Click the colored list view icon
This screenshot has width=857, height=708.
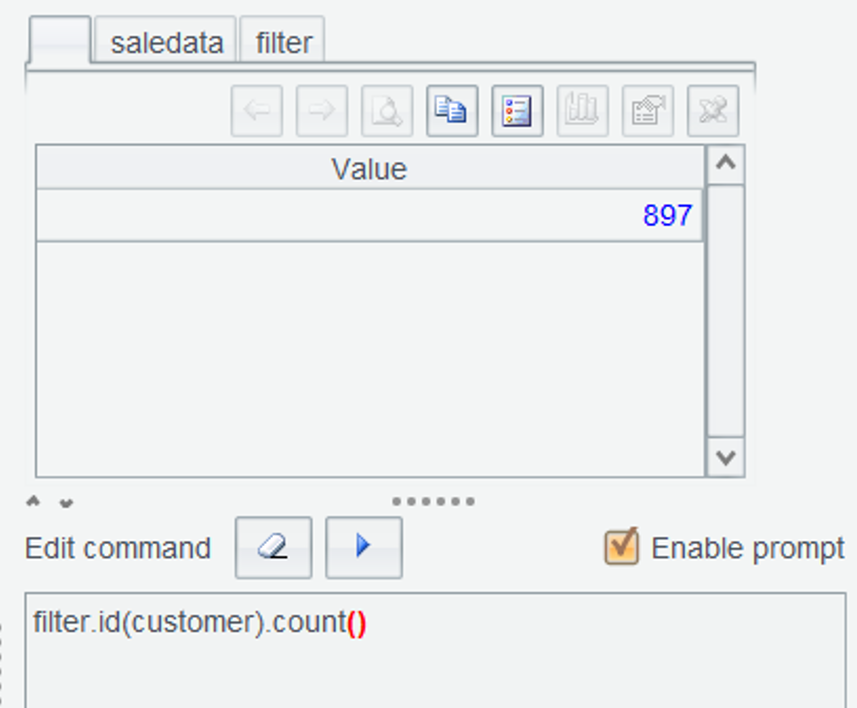tap(517, 110)
